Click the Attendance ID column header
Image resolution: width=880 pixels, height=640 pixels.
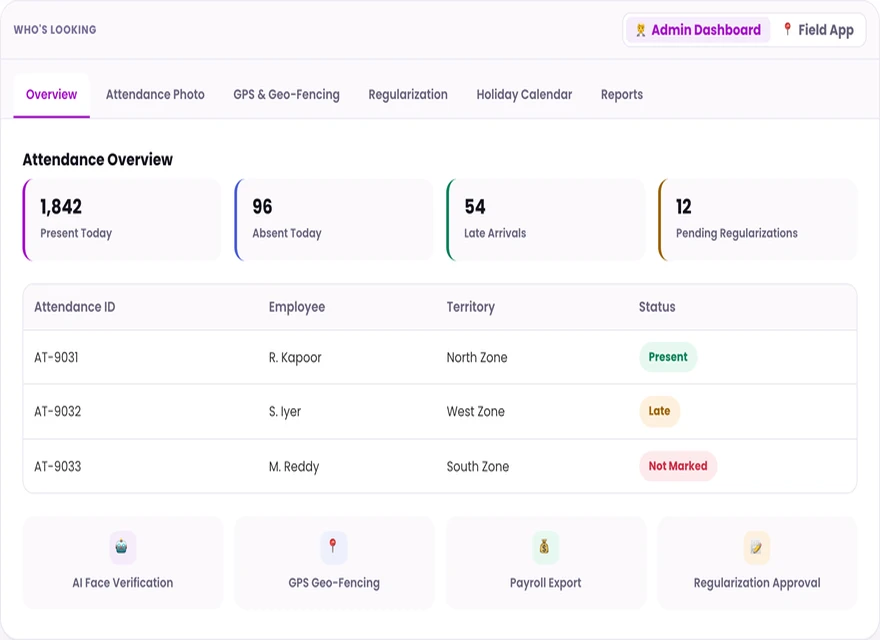(x=75, y=307)
